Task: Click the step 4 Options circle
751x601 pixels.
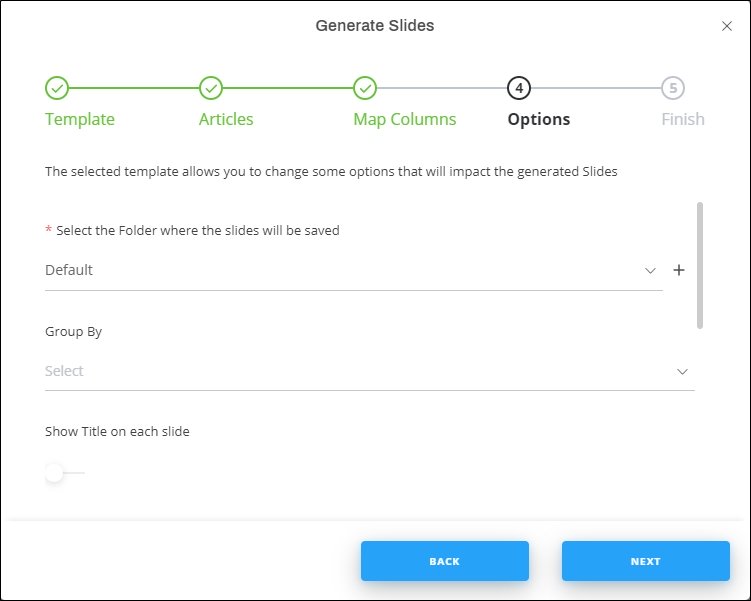Action: [x=519, y=88]
